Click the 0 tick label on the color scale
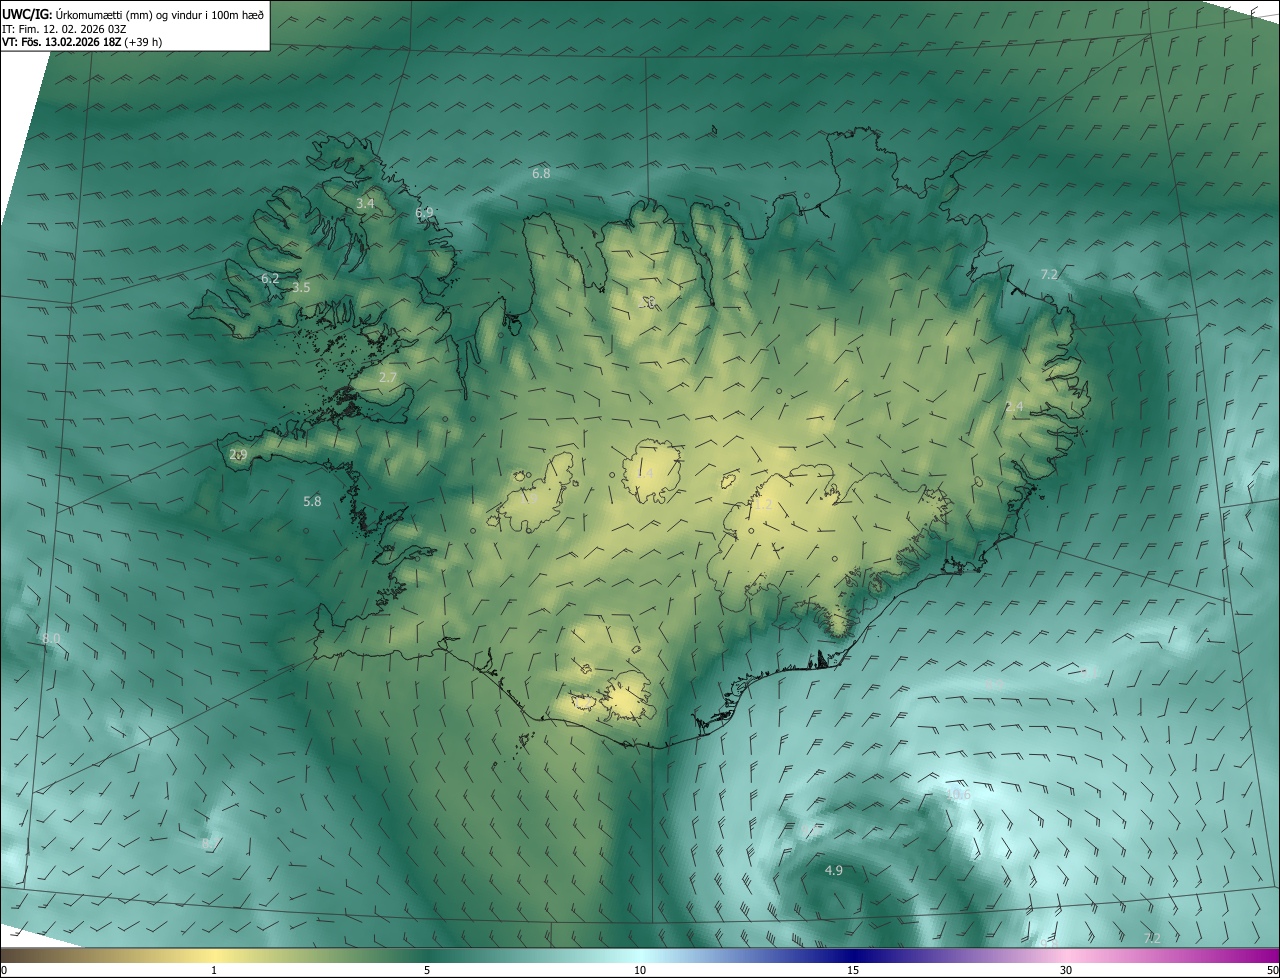Viewport: 1280px width, 978px height. pos(4,970)
